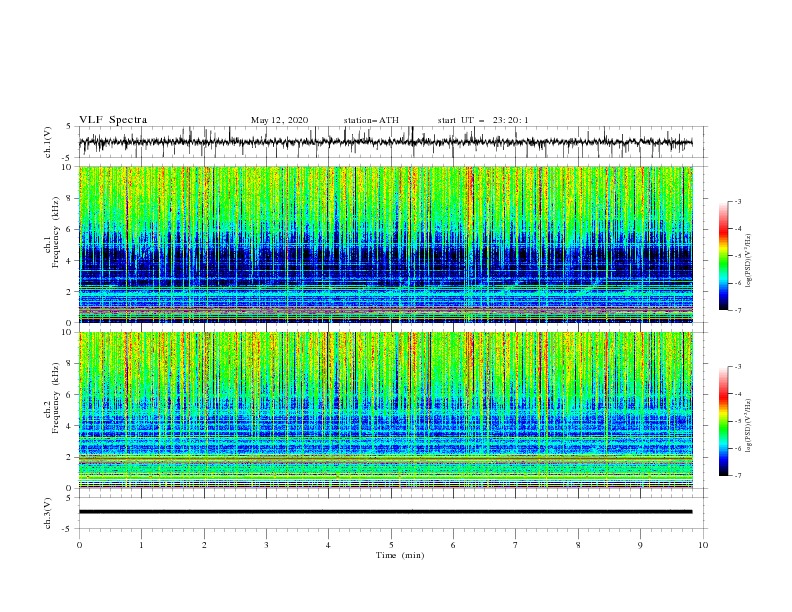Click the "start UT = 23:20:1" text

click(483, 120)
